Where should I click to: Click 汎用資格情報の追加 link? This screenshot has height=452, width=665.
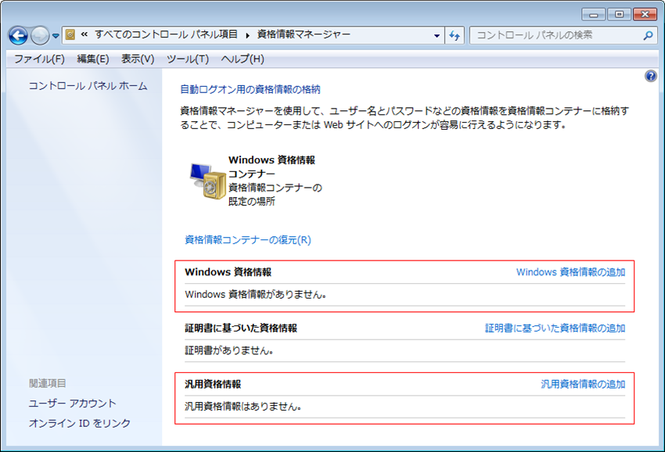tap(583, 384)
